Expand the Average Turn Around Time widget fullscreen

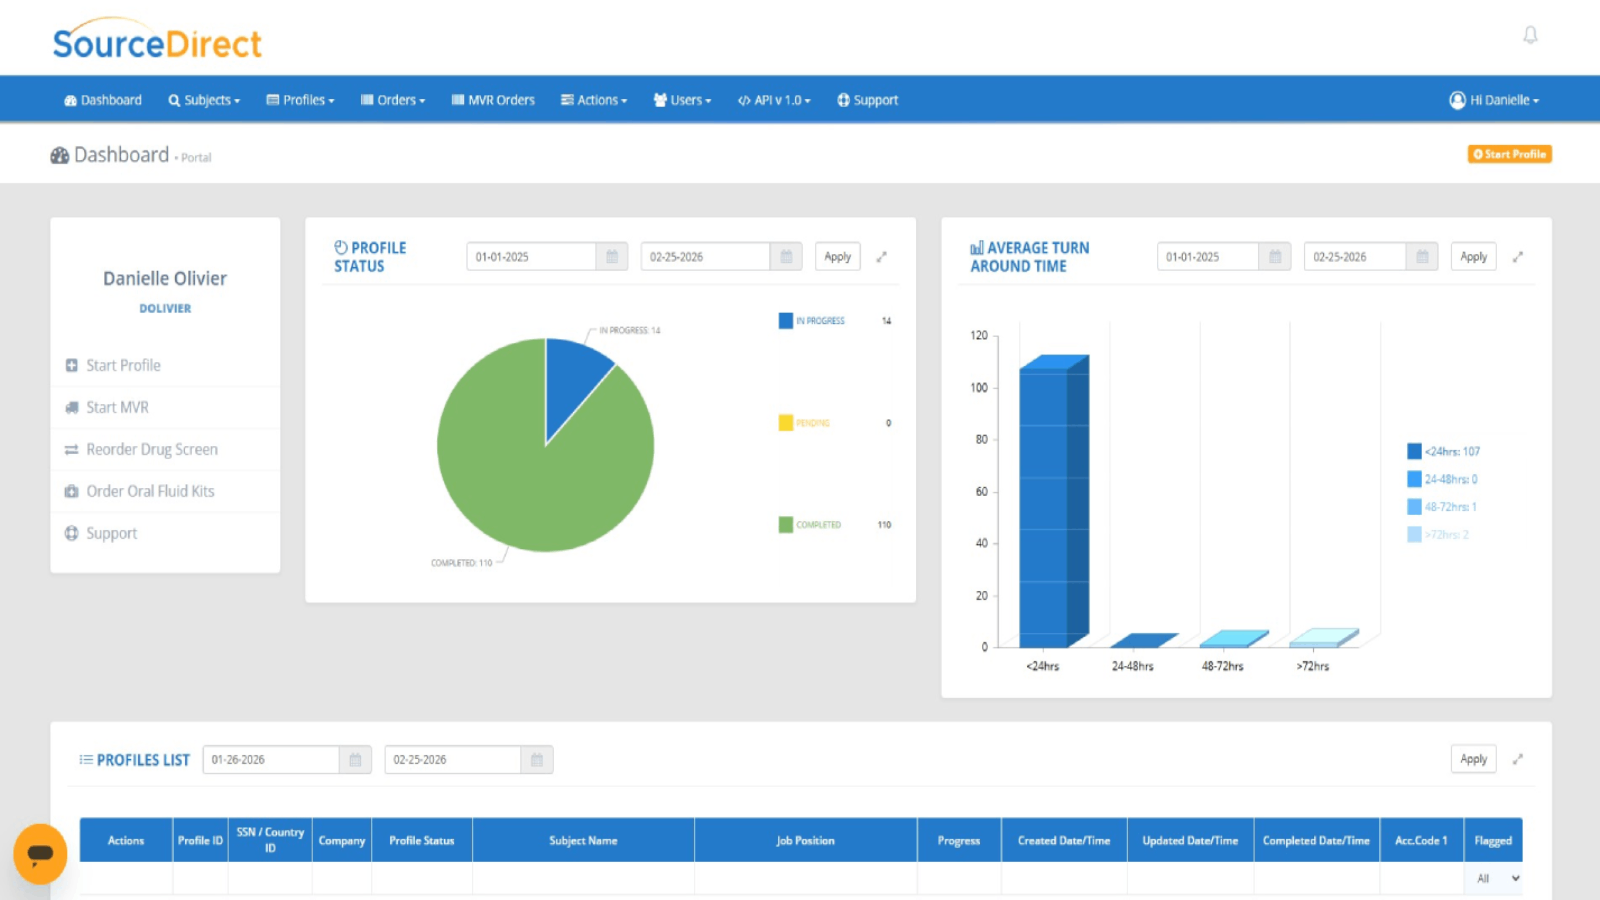(x=1518, y=256)
